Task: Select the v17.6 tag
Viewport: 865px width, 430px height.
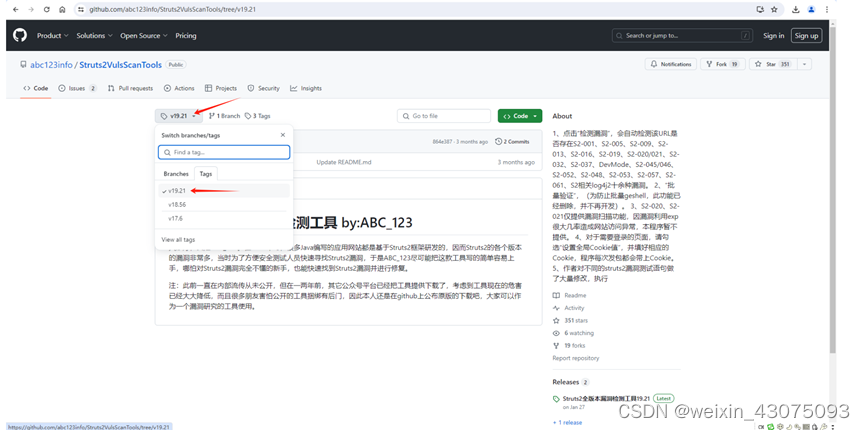Action: pos(224,219)
